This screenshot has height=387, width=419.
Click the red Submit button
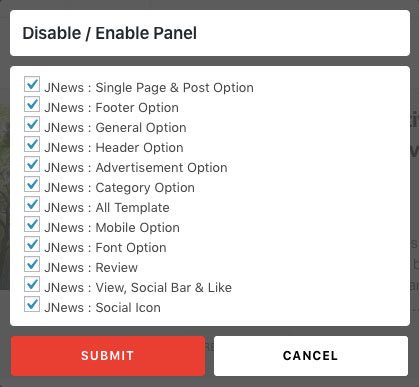[108, 356]
